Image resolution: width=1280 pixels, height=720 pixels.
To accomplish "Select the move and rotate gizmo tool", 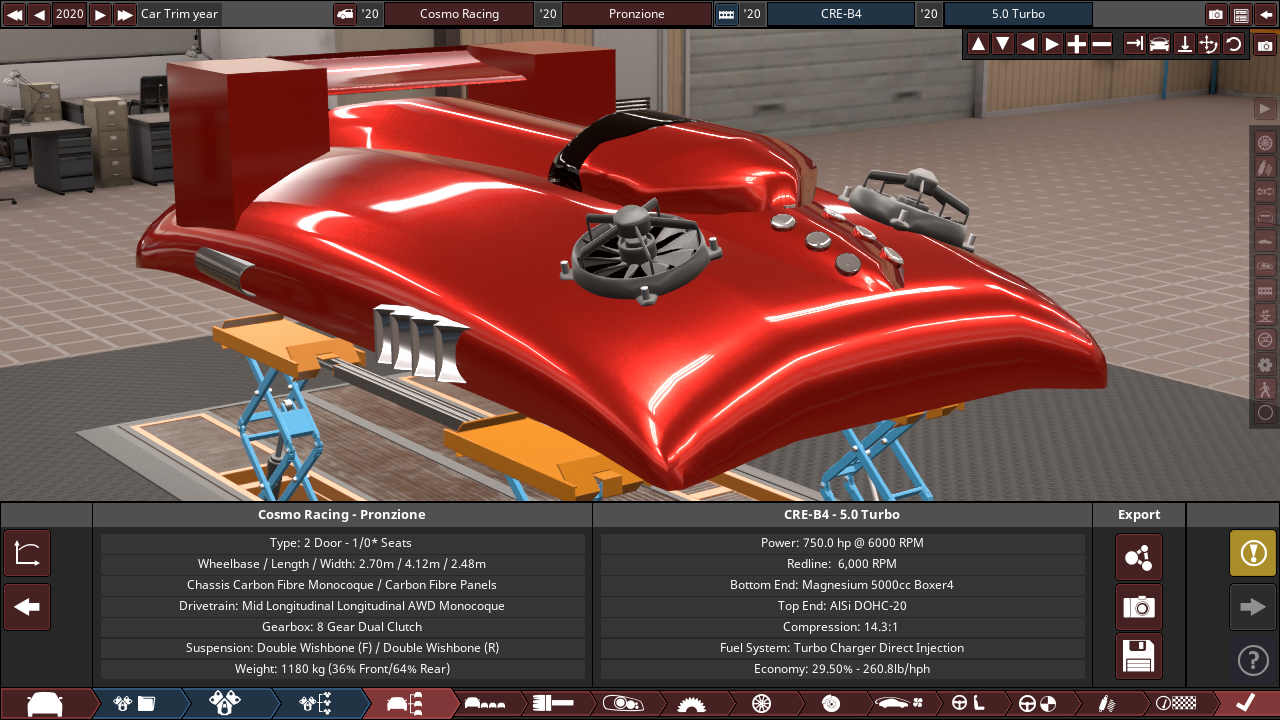I will pyautogui.click(x=1208, y=44).
